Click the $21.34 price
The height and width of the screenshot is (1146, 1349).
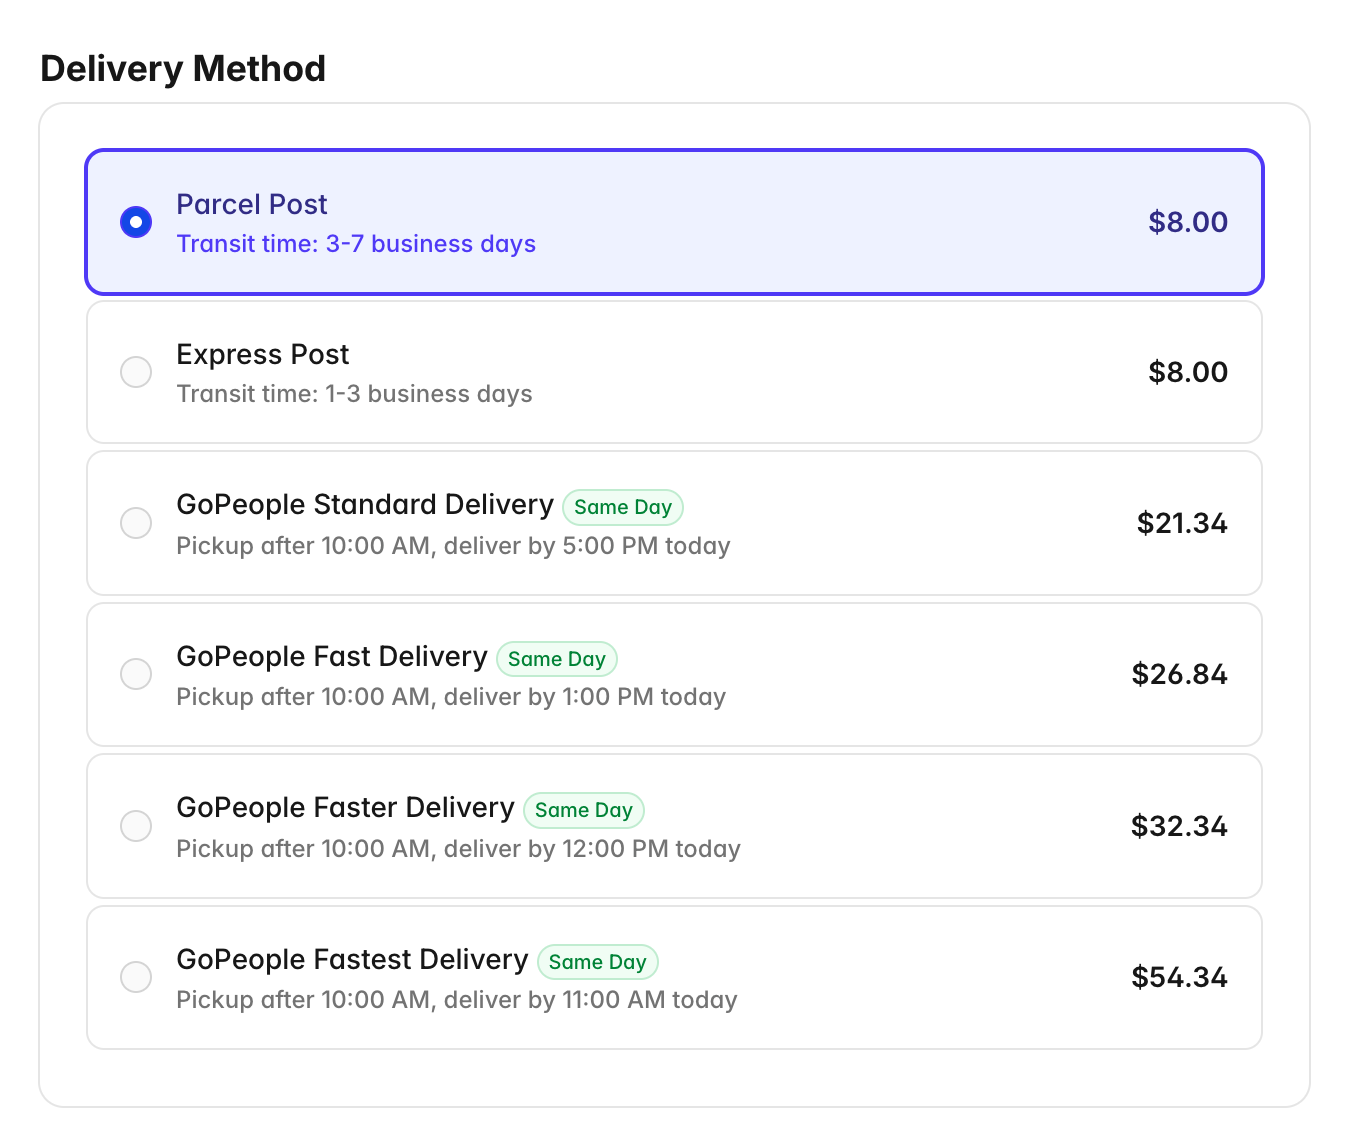[1182, 523]
